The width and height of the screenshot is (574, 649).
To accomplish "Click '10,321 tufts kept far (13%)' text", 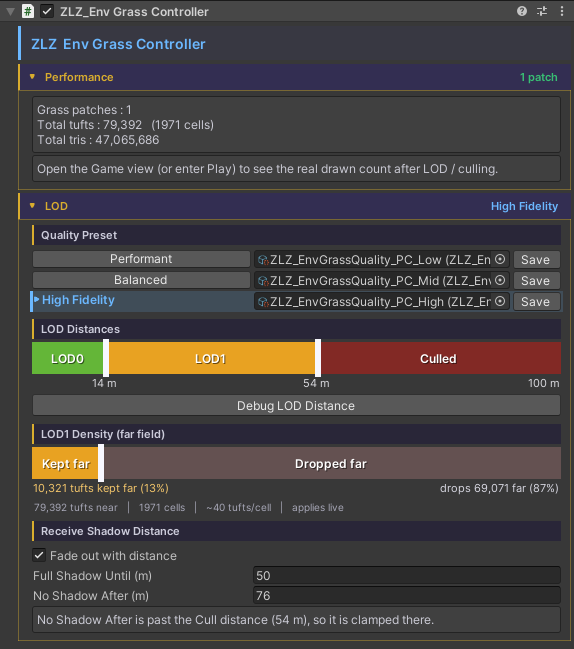I will pyautogui.click(x=101, y=488).
